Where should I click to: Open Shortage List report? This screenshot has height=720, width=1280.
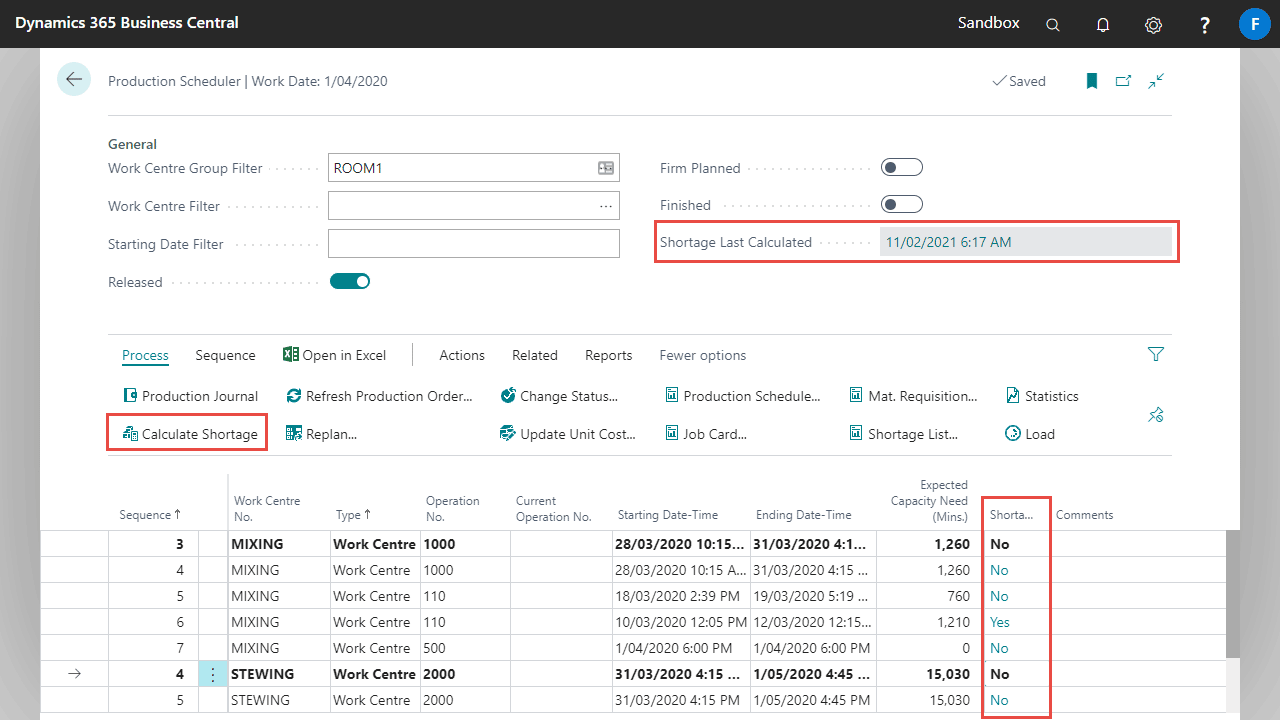pos(904,434)
